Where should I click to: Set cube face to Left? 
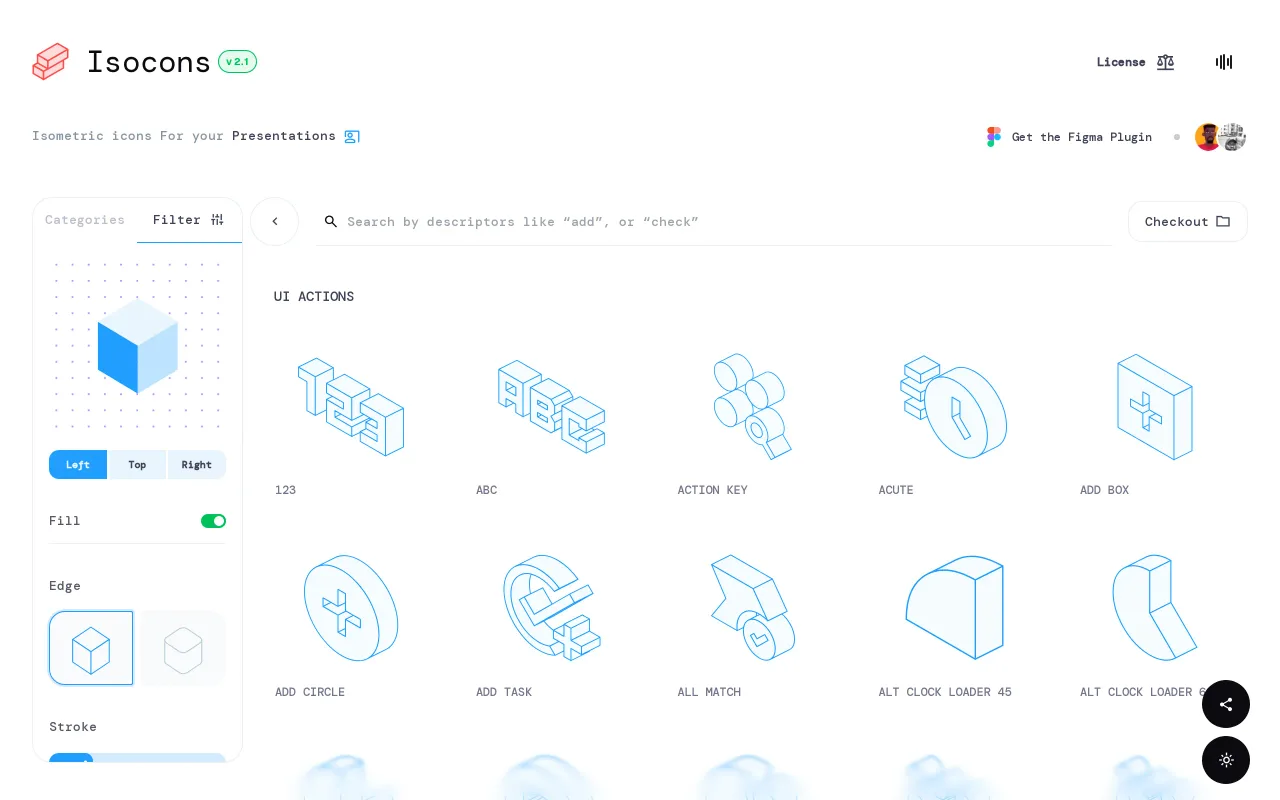[78, 465]
